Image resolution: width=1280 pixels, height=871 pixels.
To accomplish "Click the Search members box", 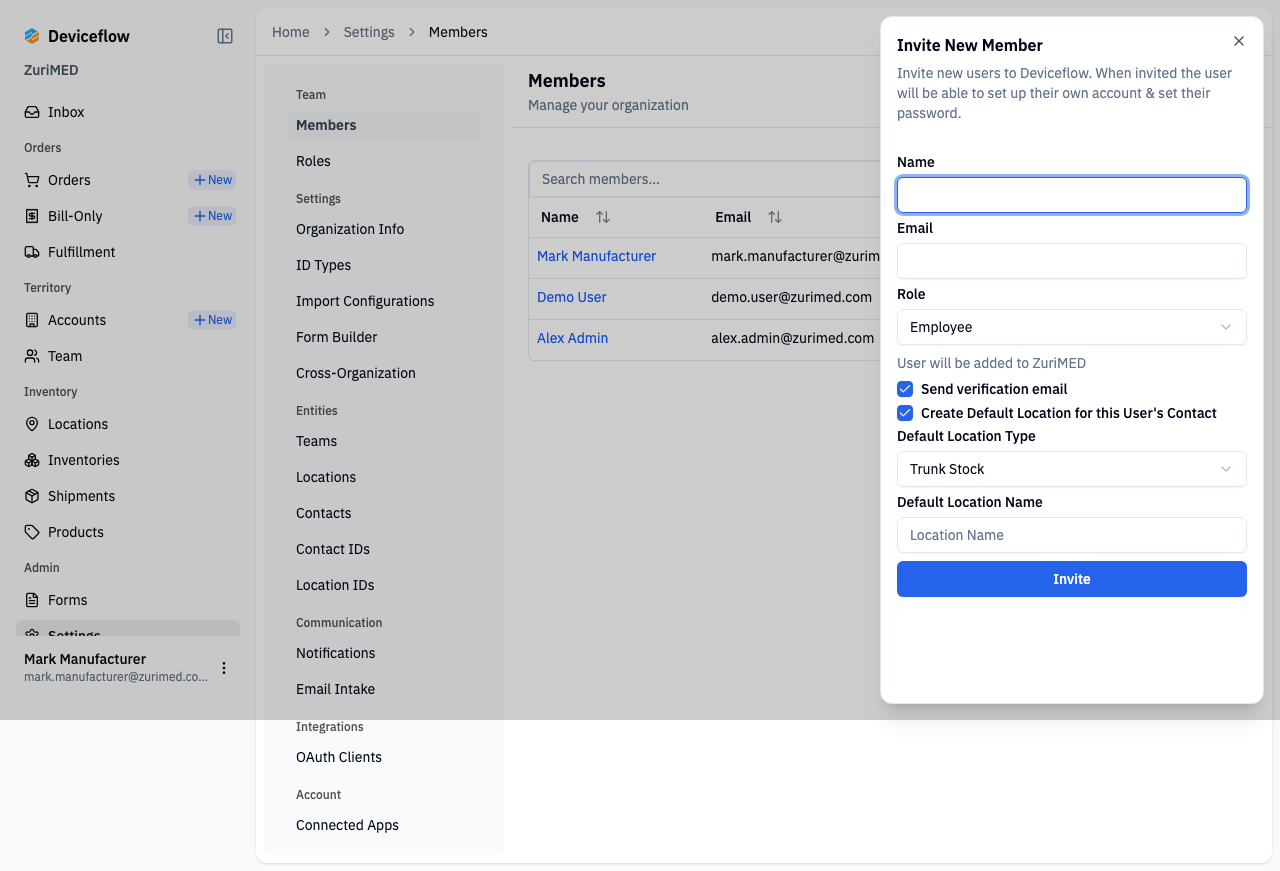I will coord(704,179).
